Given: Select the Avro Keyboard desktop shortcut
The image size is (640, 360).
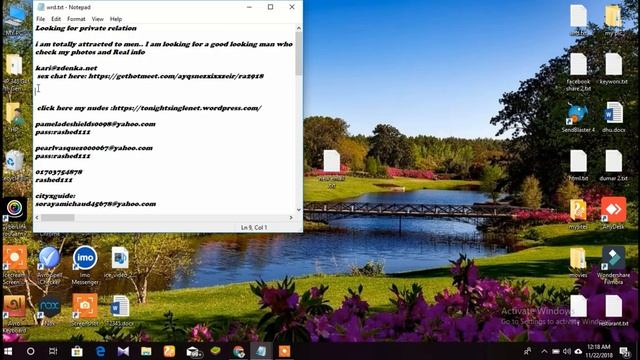Looking at the screenshot, I should 14,313.
